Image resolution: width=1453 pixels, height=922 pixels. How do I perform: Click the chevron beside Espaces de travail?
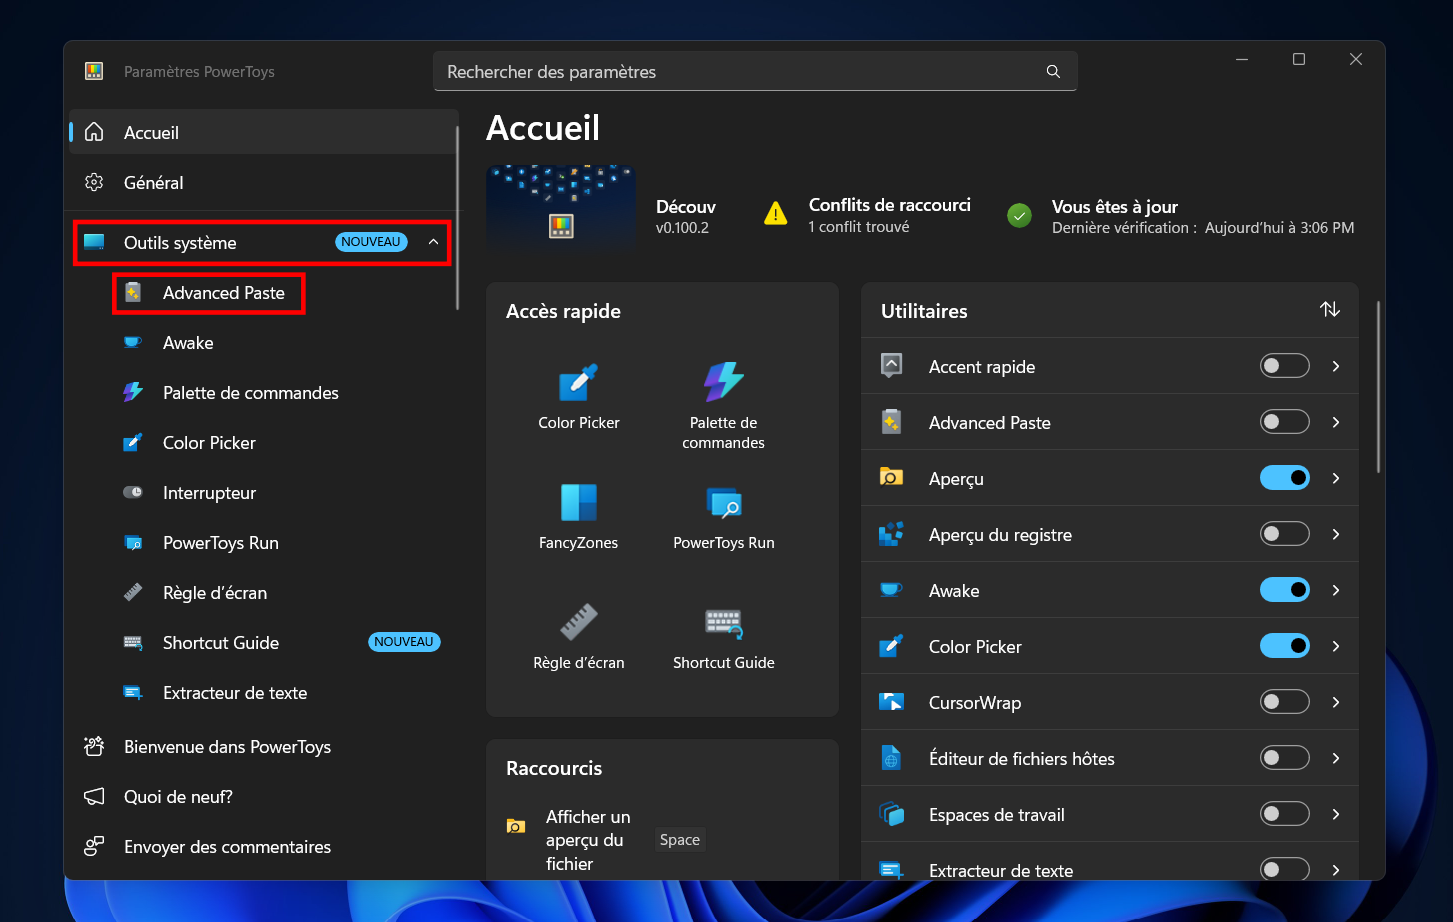(x=1336, y=814)
